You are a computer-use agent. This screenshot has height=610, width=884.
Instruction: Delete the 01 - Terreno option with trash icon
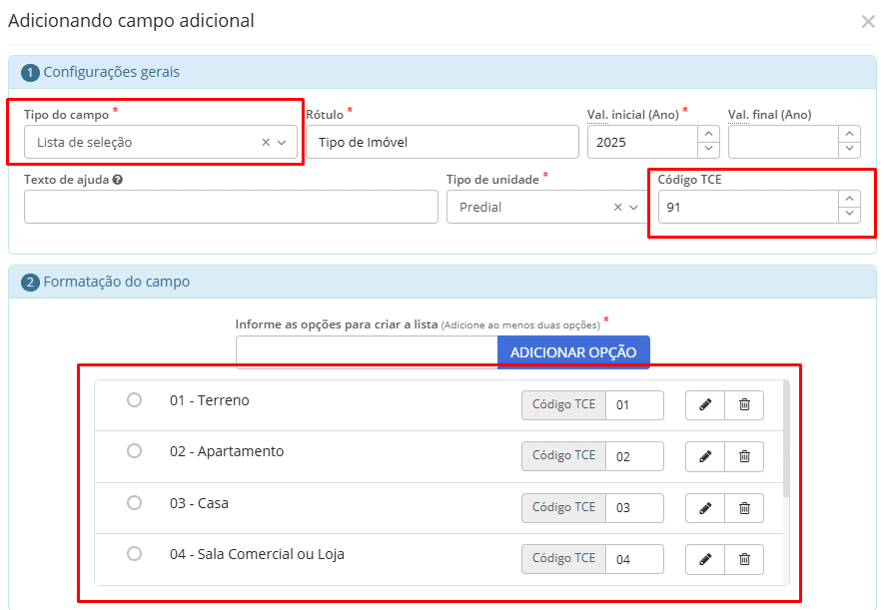744,404
